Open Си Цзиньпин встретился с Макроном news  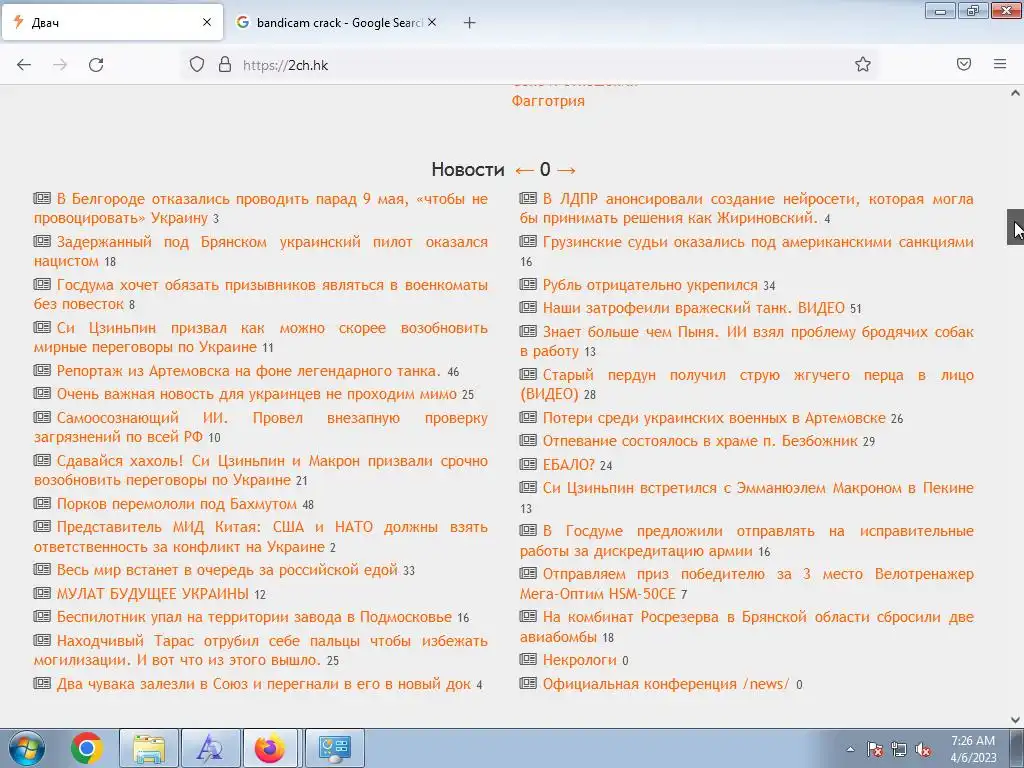coord(758,488)
